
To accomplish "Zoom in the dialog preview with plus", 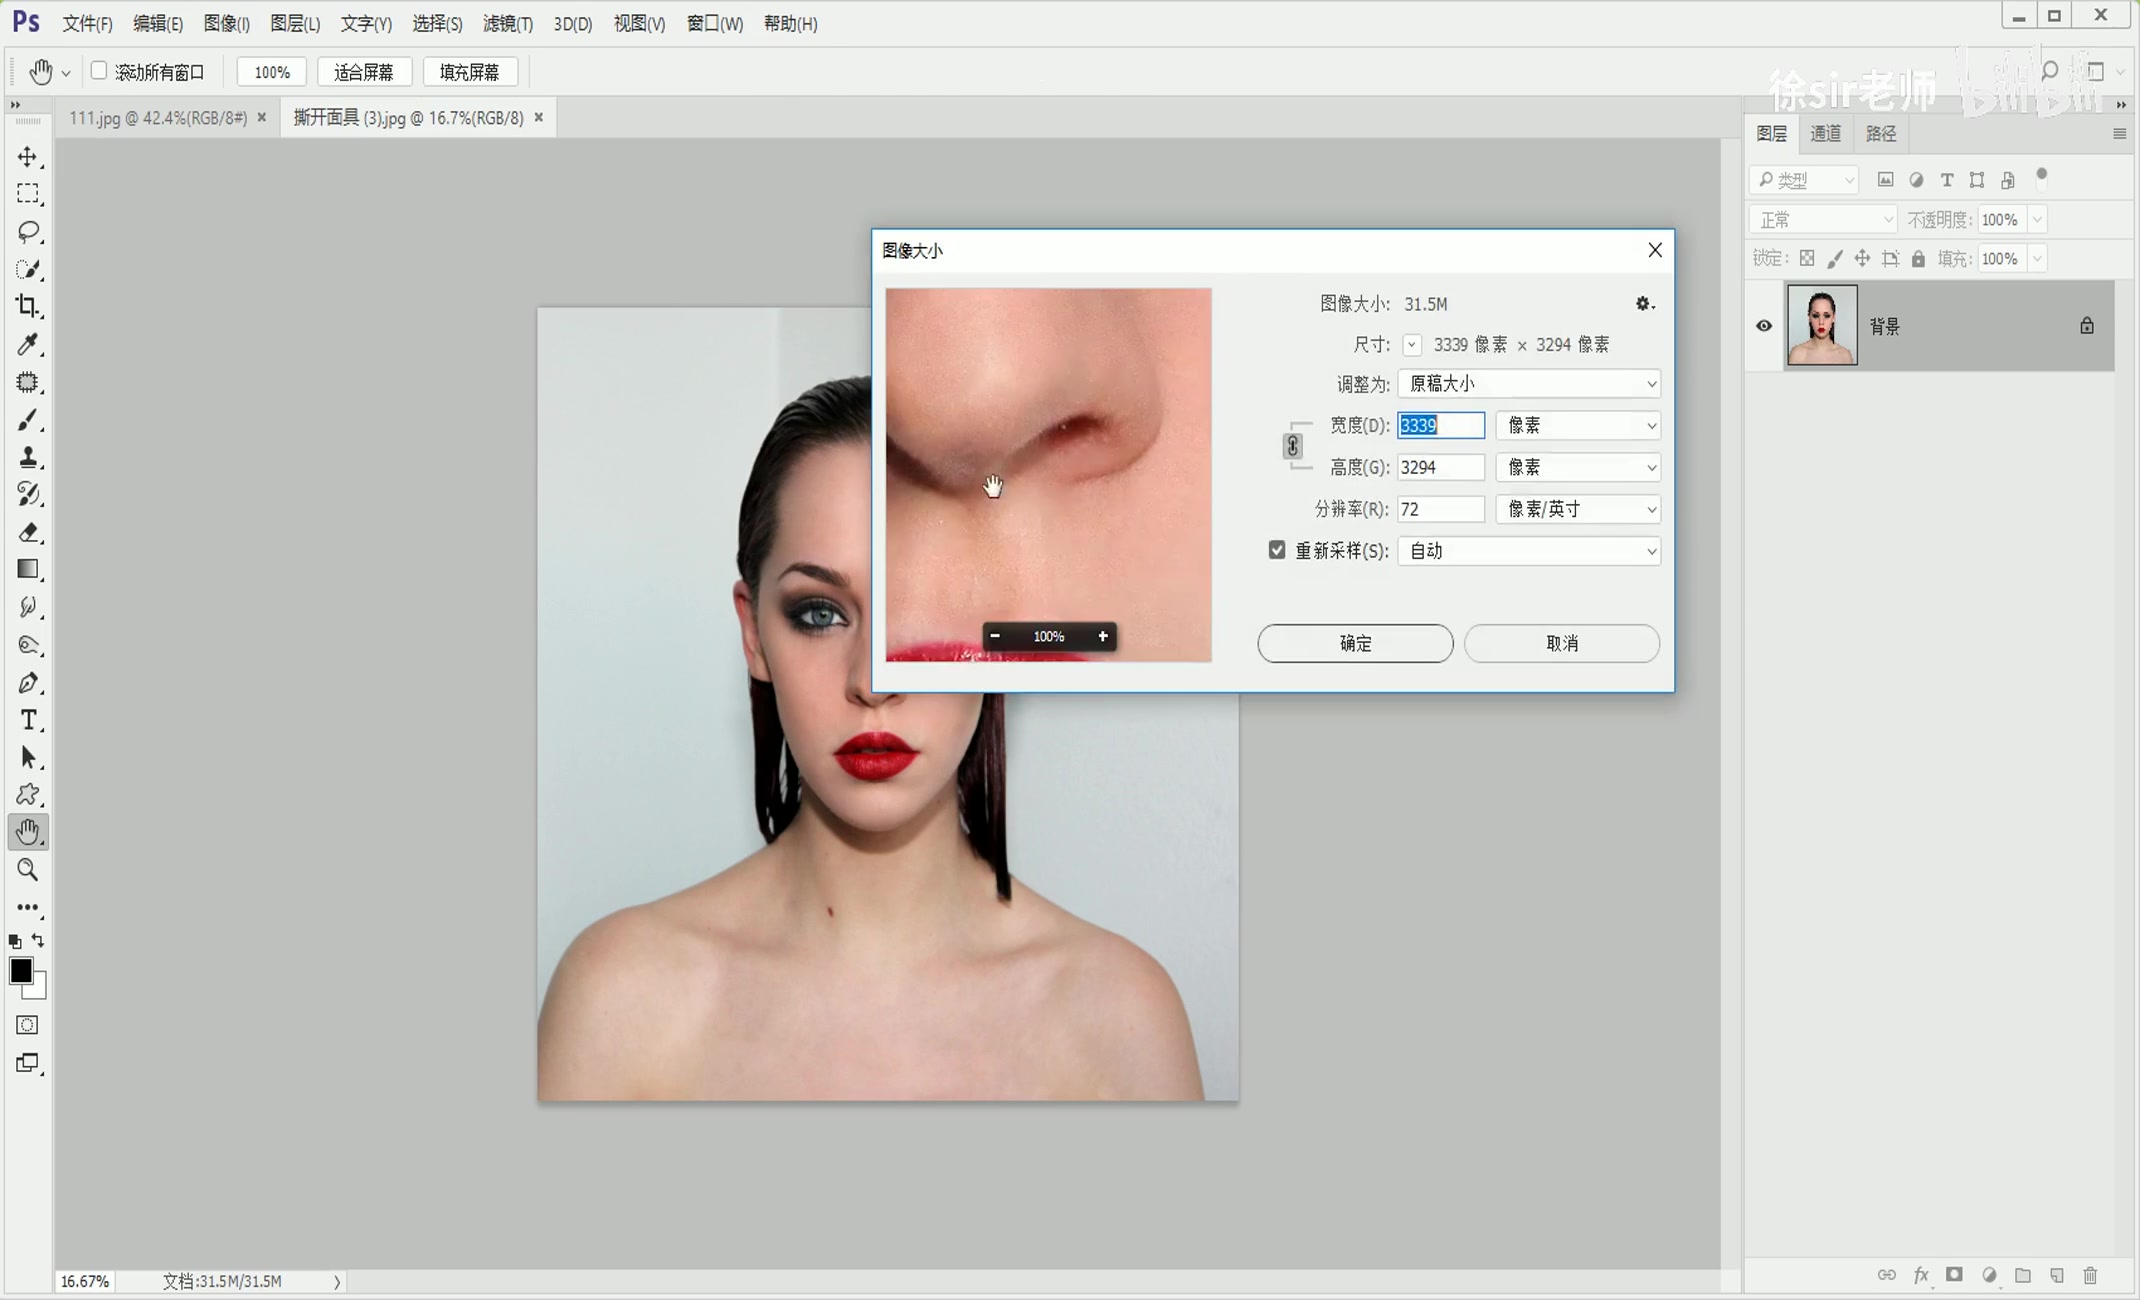I will (x=1102, y=636).
